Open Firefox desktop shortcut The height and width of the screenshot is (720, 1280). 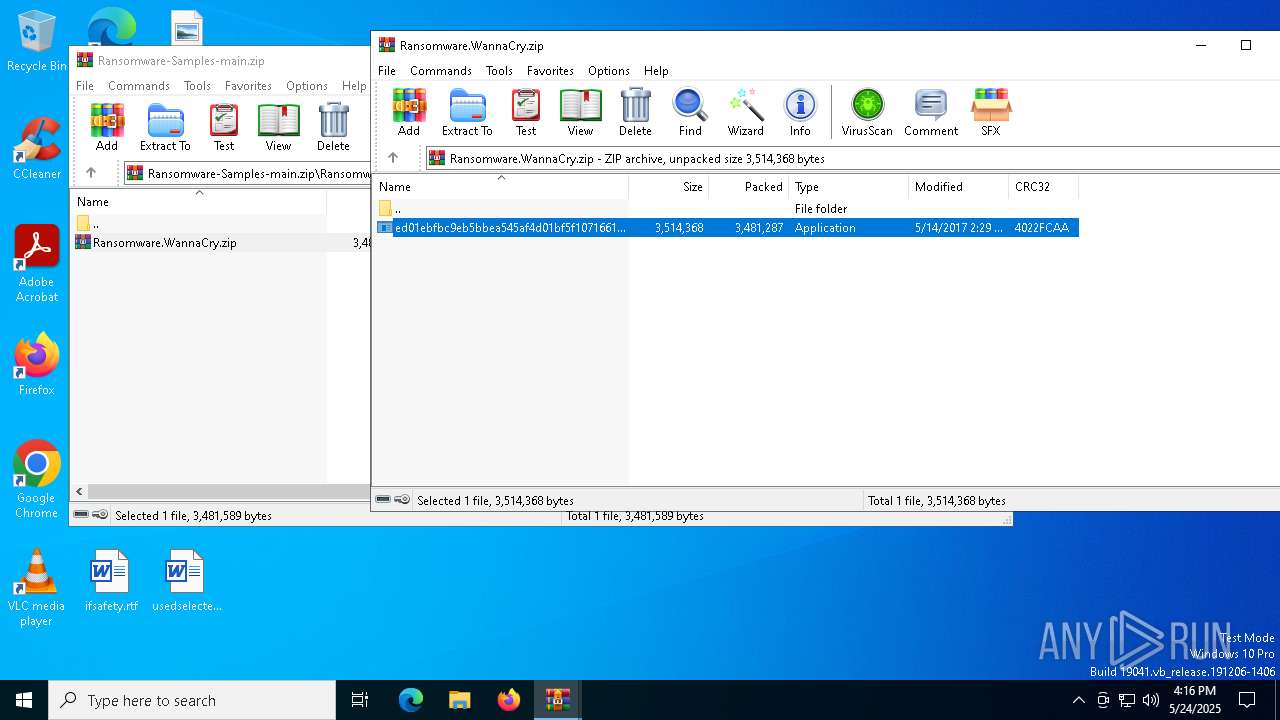(37, 365)
